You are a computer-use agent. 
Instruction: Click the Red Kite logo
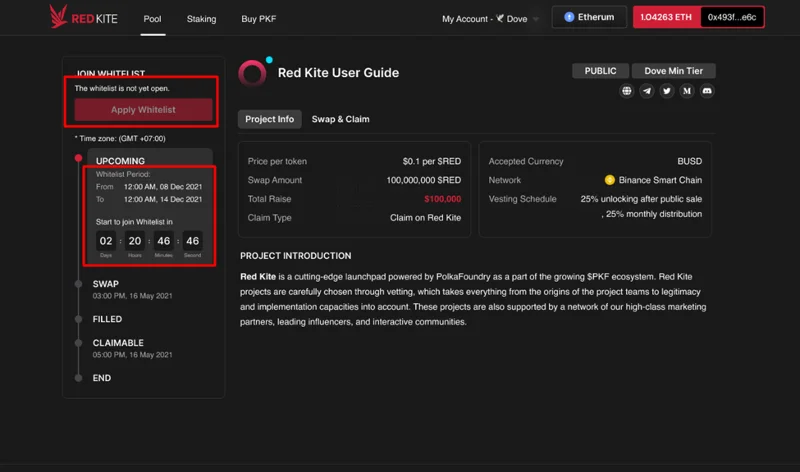click(83, 17)
